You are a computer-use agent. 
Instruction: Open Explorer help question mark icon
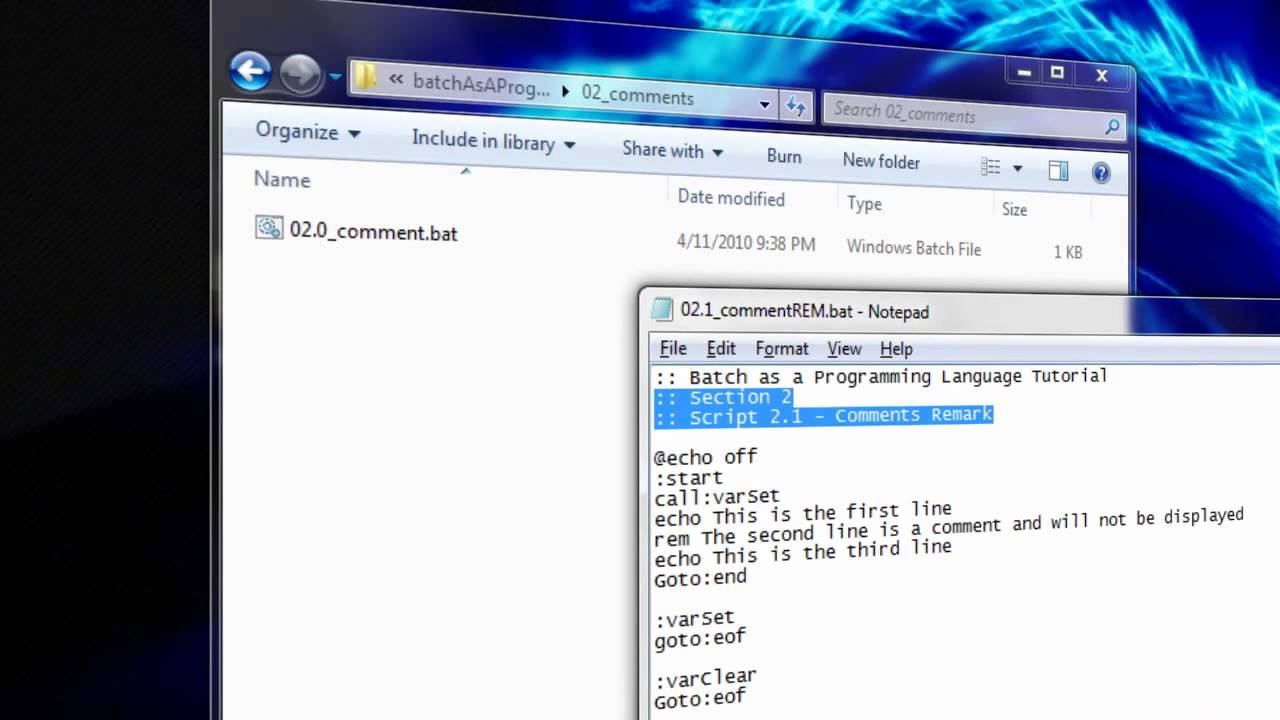(1101, 173)
